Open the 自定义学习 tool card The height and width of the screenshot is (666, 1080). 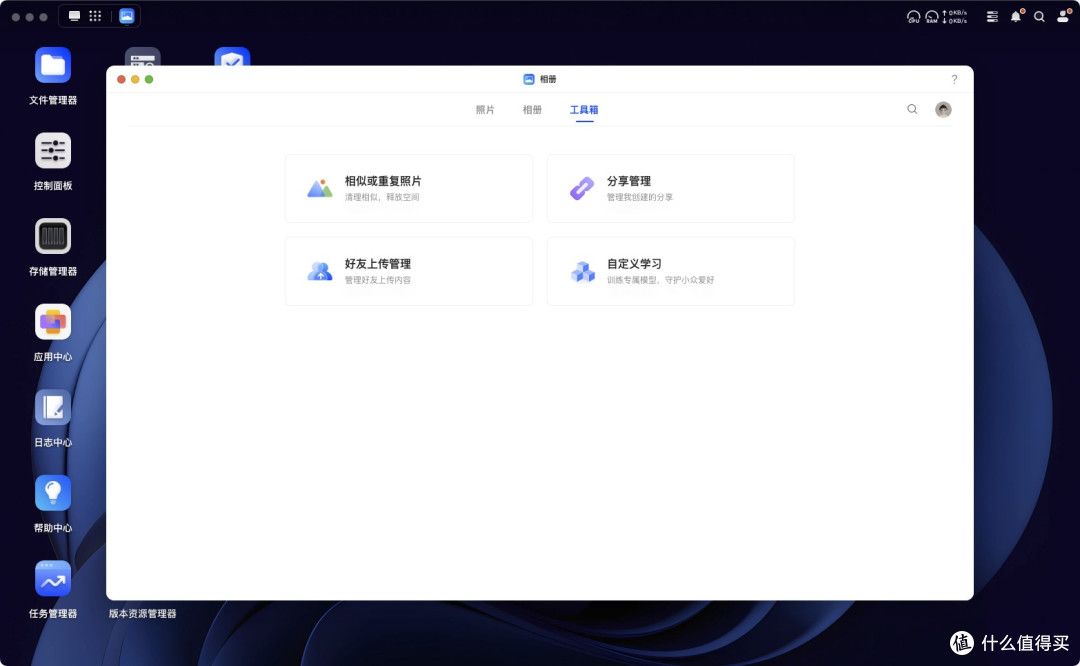(x=671, y=271)
